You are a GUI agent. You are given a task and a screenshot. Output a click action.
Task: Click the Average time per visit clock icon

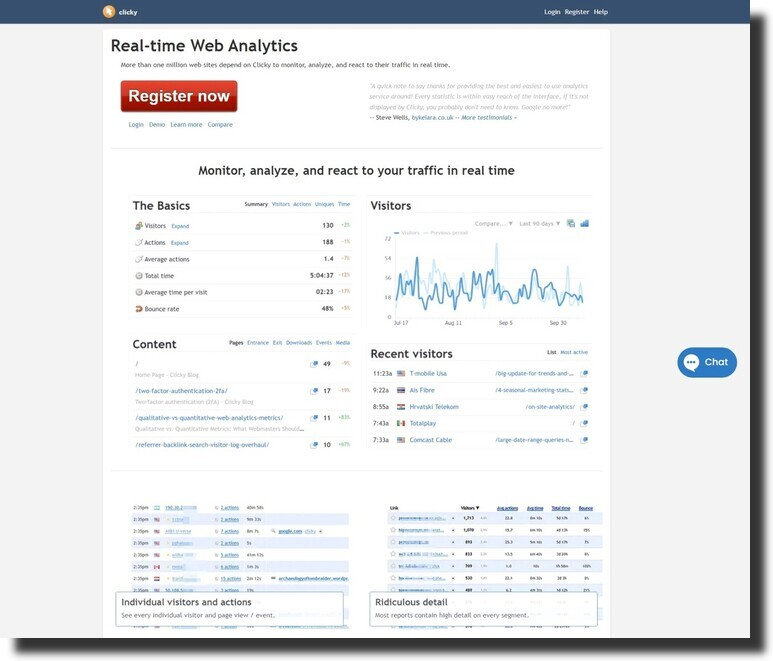(139, 292)
